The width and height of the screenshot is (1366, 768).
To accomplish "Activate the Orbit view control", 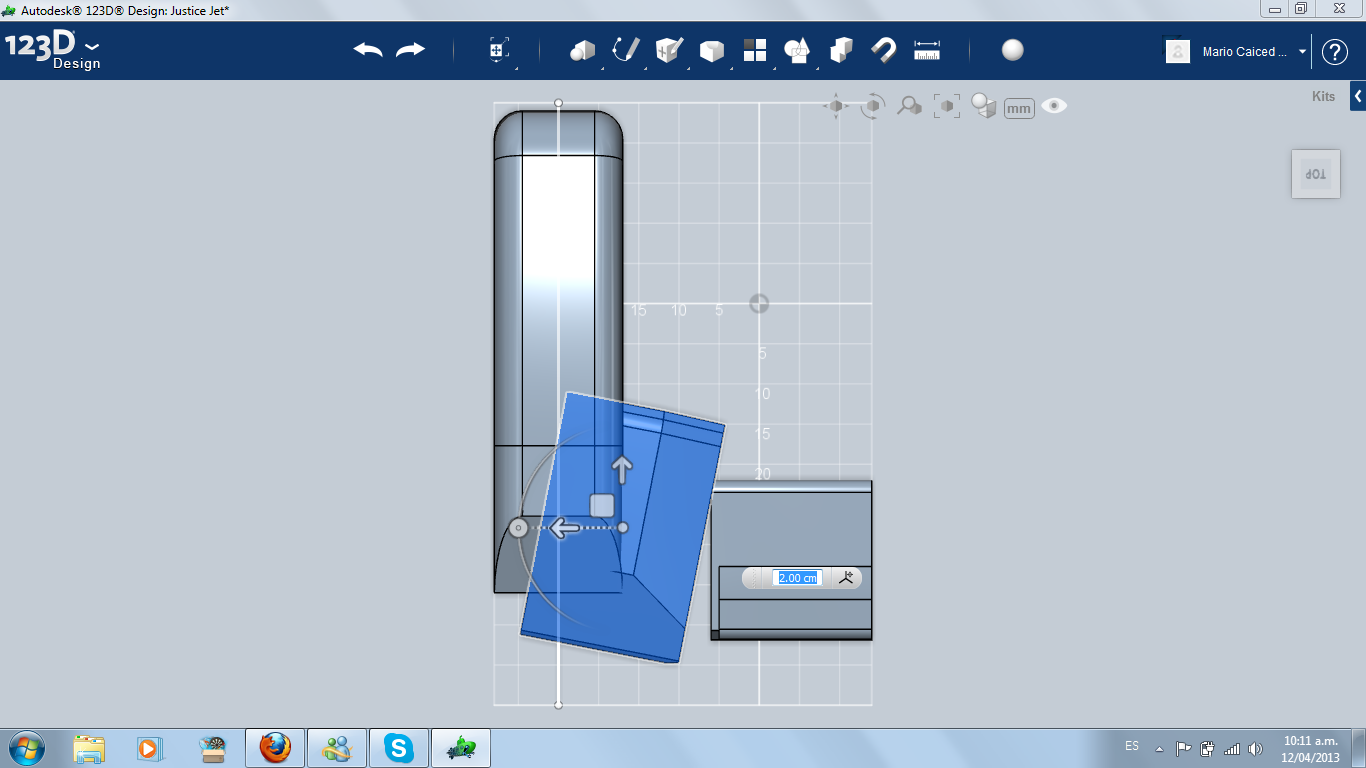I will (x=873, y=106).
